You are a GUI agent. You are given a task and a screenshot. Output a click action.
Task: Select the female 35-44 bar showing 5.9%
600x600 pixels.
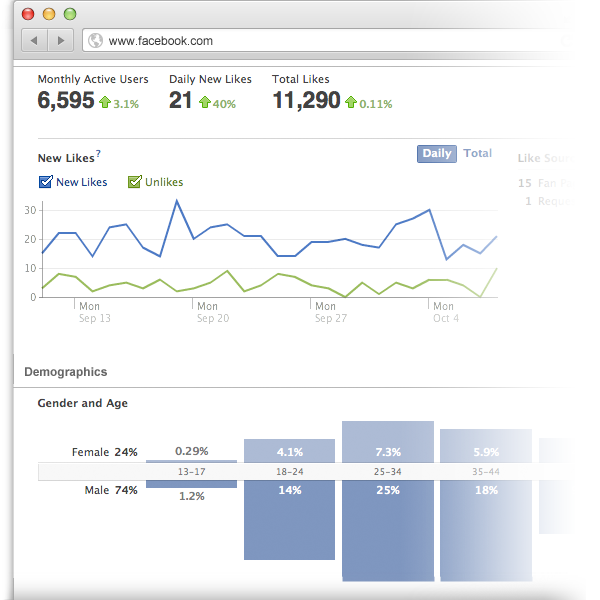(x=486, y=446)
